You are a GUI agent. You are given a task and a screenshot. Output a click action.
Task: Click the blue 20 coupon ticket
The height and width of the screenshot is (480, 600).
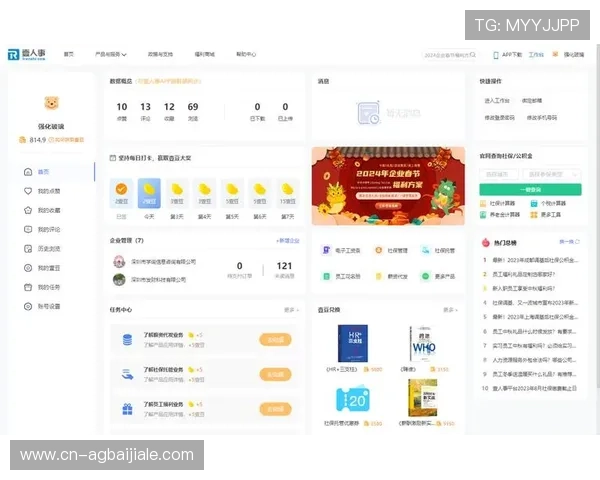[353, 399]
